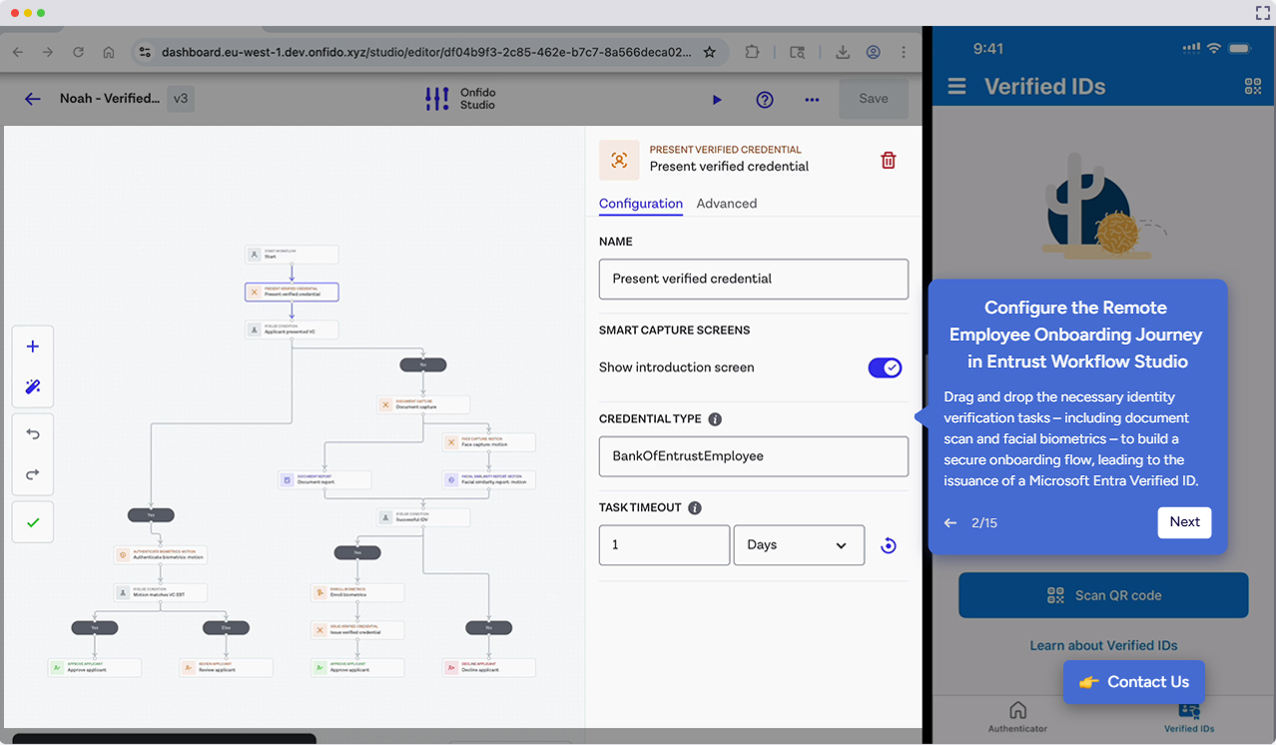
Task: Delete the task with the red trash icon
Action: 888,160
